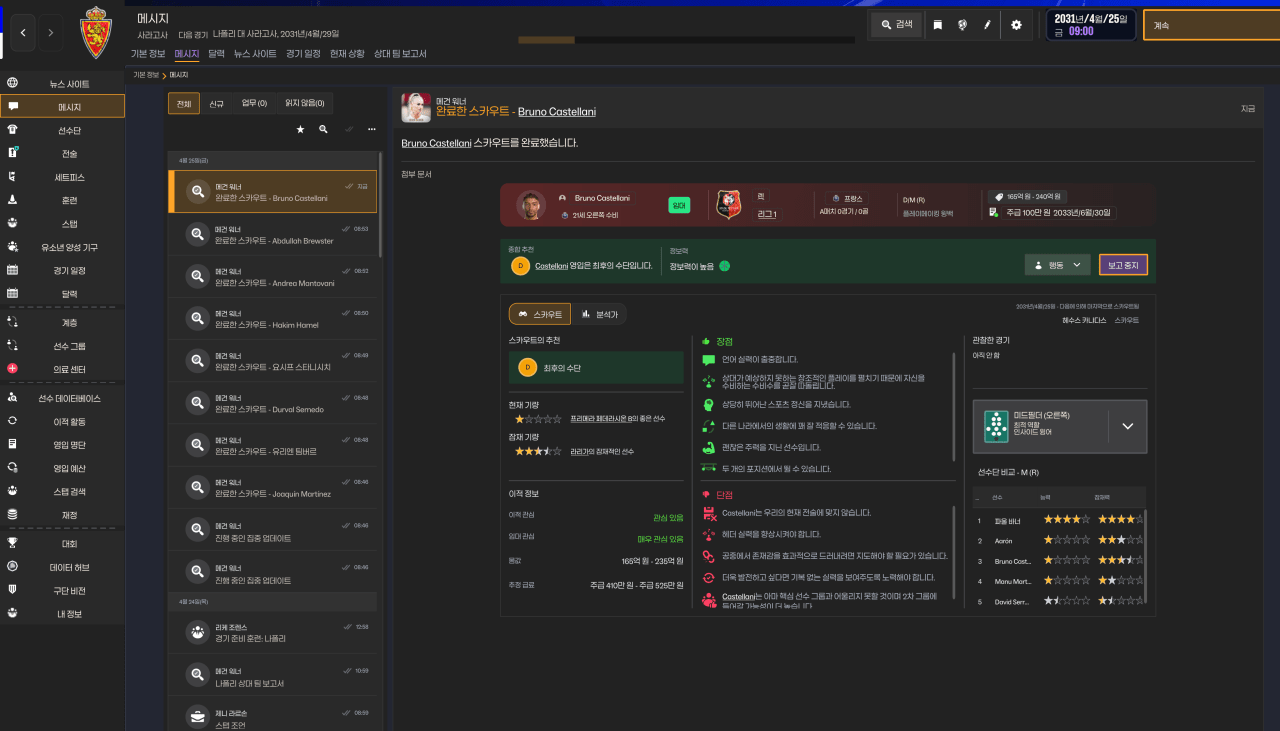Open 이적 활동 in the sidebar
Image resolution: width=1280 pixels, height=731 pixels.
[x=63, y=421]
